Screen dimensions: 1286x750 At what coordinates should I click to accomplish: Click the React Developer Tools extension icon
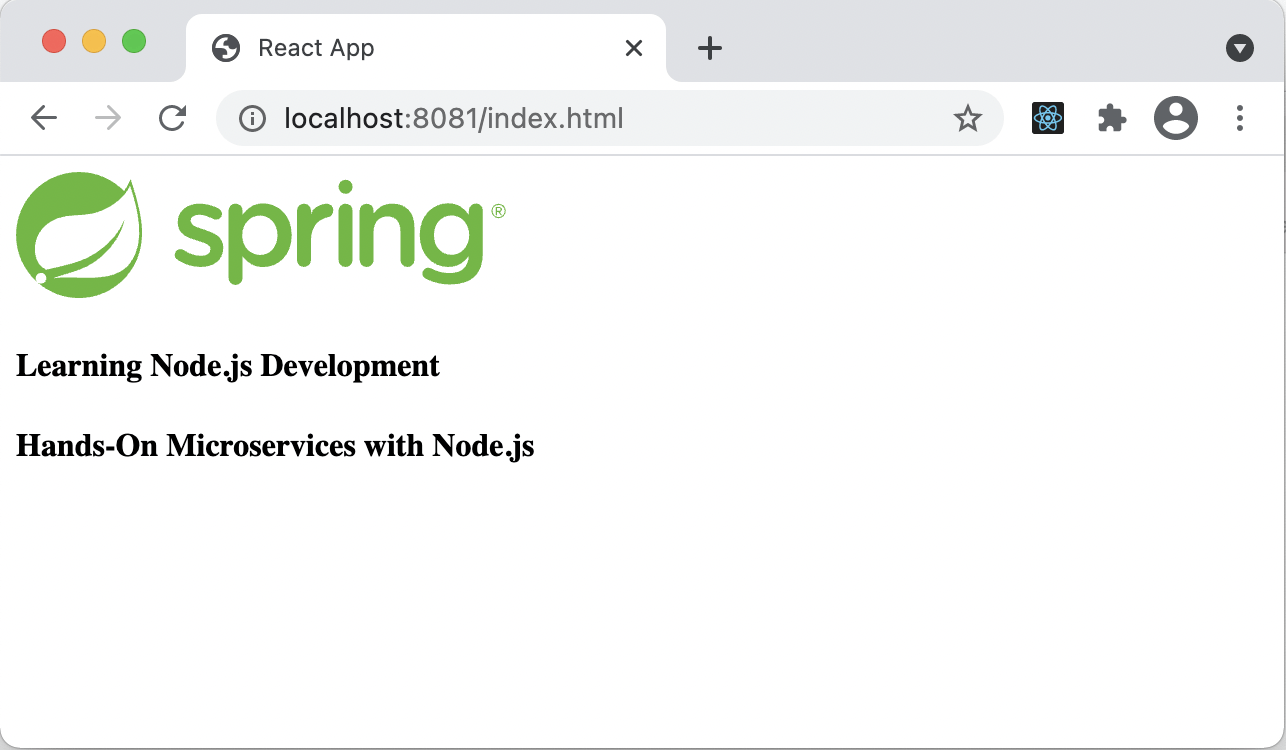(1047, 119)
